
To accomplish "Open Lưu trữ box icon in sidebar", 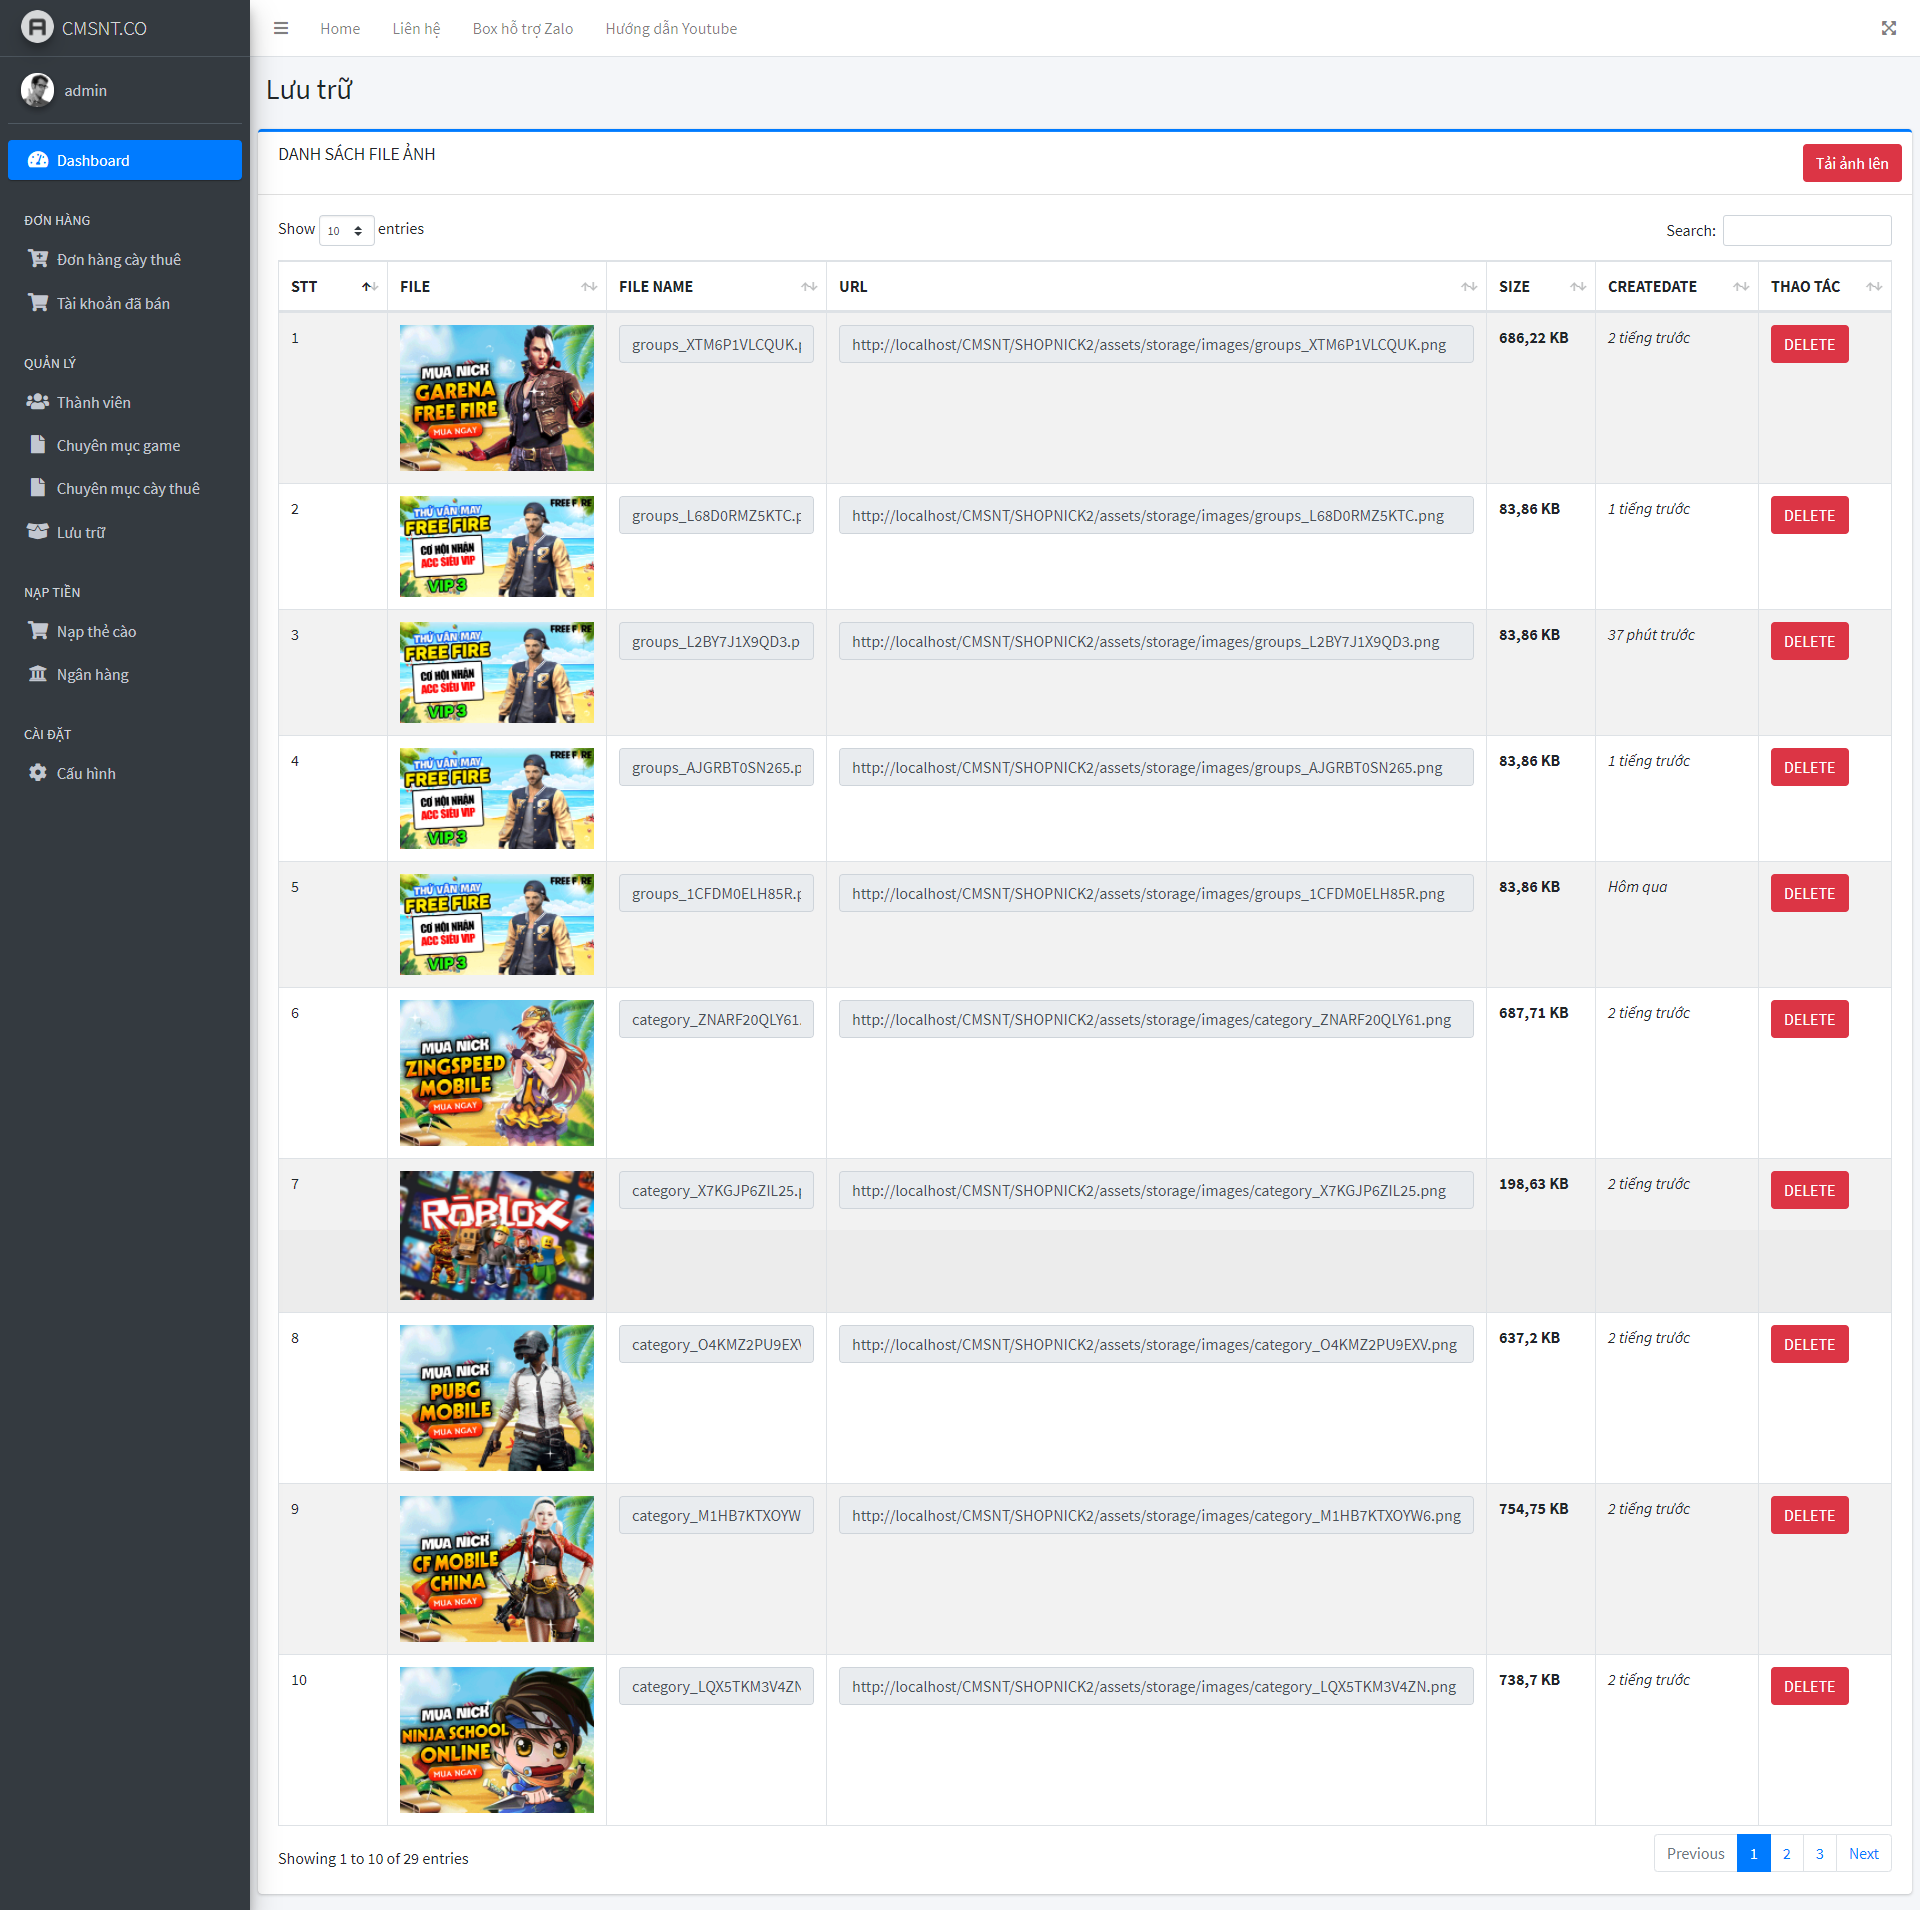I will [38, 532].
